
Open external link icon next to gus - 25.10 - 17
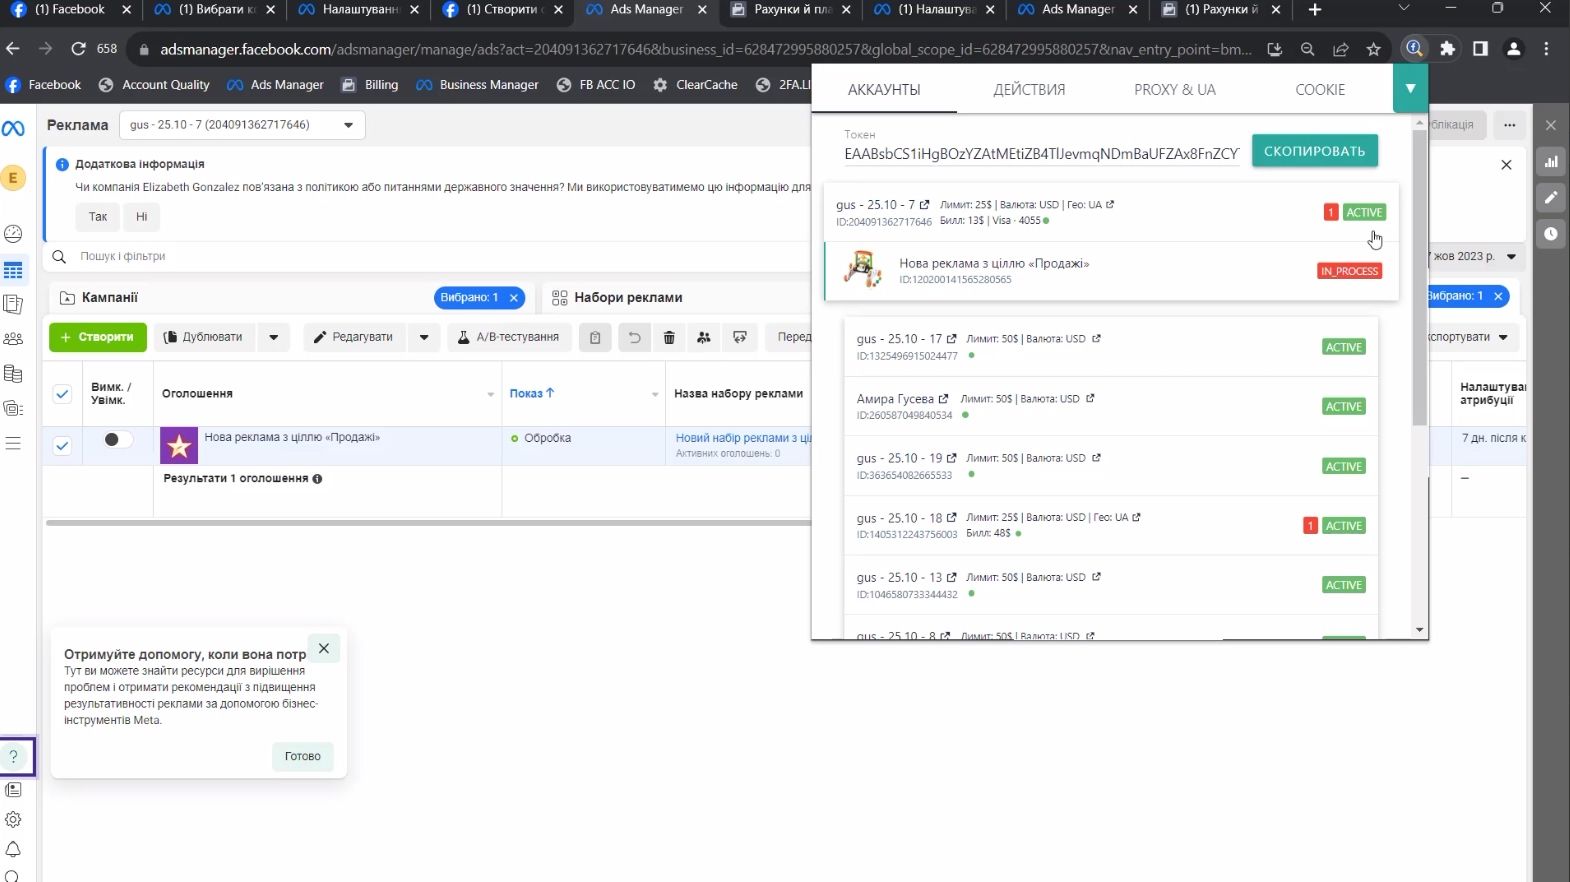(951, 339)
